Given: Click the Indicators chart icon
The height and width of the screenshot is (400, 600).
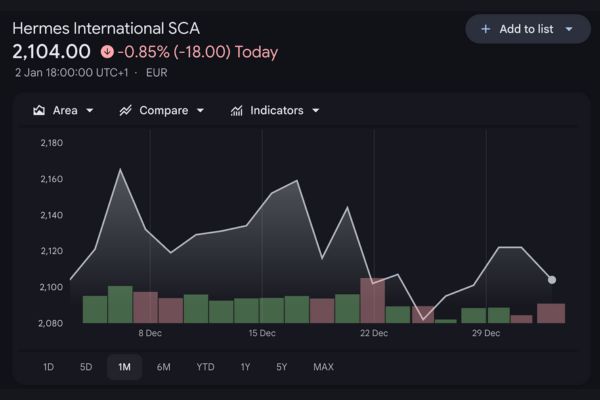Looking at the screenshot, I should click(x=236, y=110).
